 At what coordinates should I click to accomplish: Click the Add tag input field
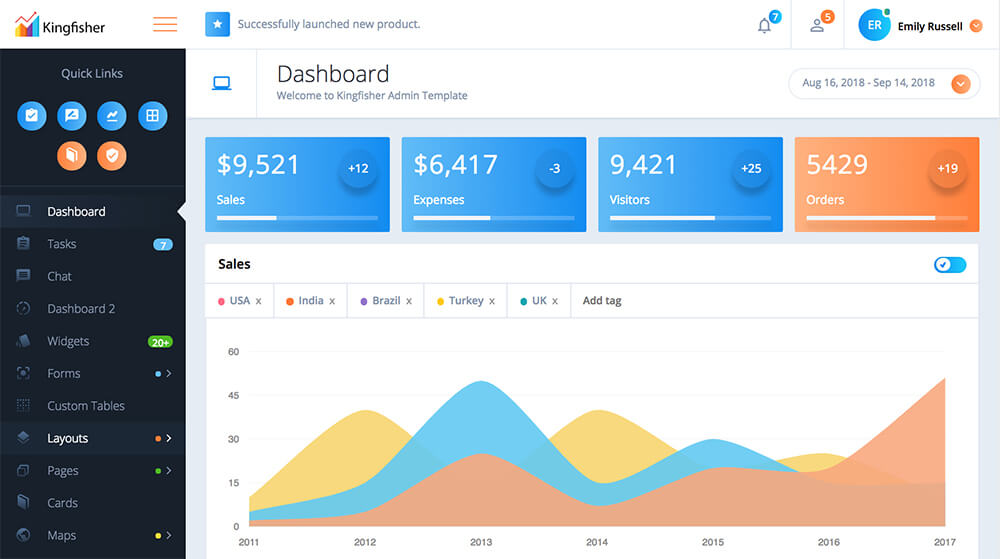click(602, 301)
